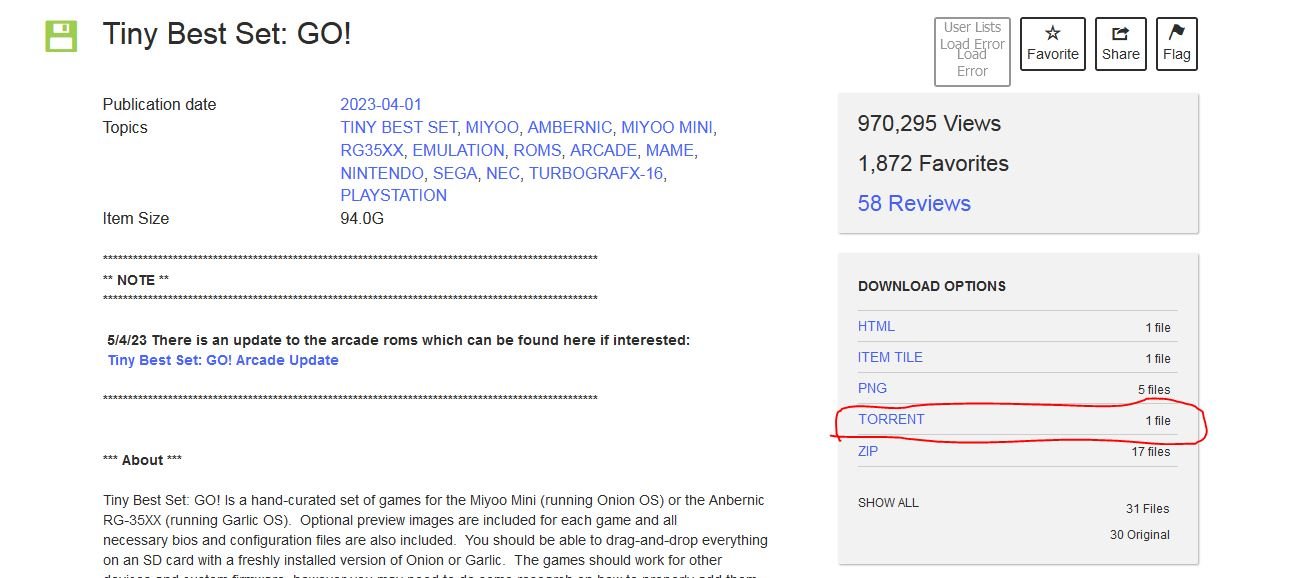Open the RG35XX topic
The width and height of the screenshot is (1306, 578).
click(372, 150)
